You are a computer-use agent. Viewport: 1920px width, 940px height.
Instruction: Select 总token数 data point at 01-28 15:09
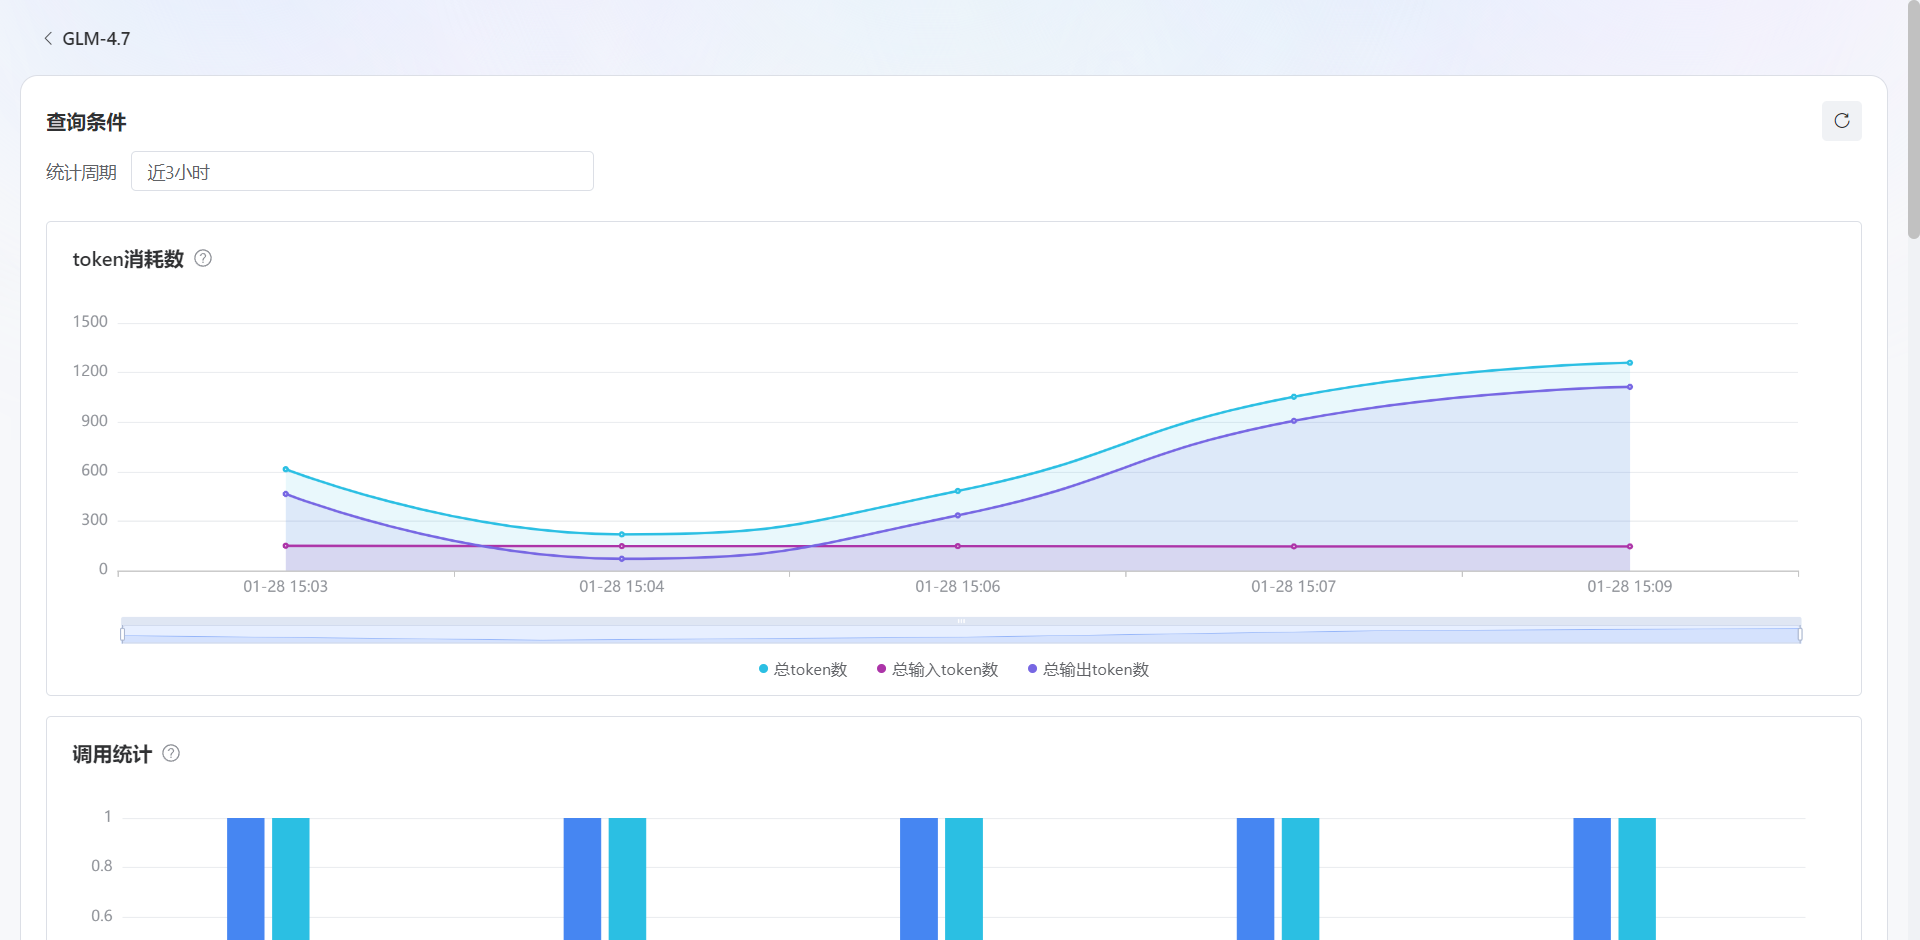tap(1629, 363)
